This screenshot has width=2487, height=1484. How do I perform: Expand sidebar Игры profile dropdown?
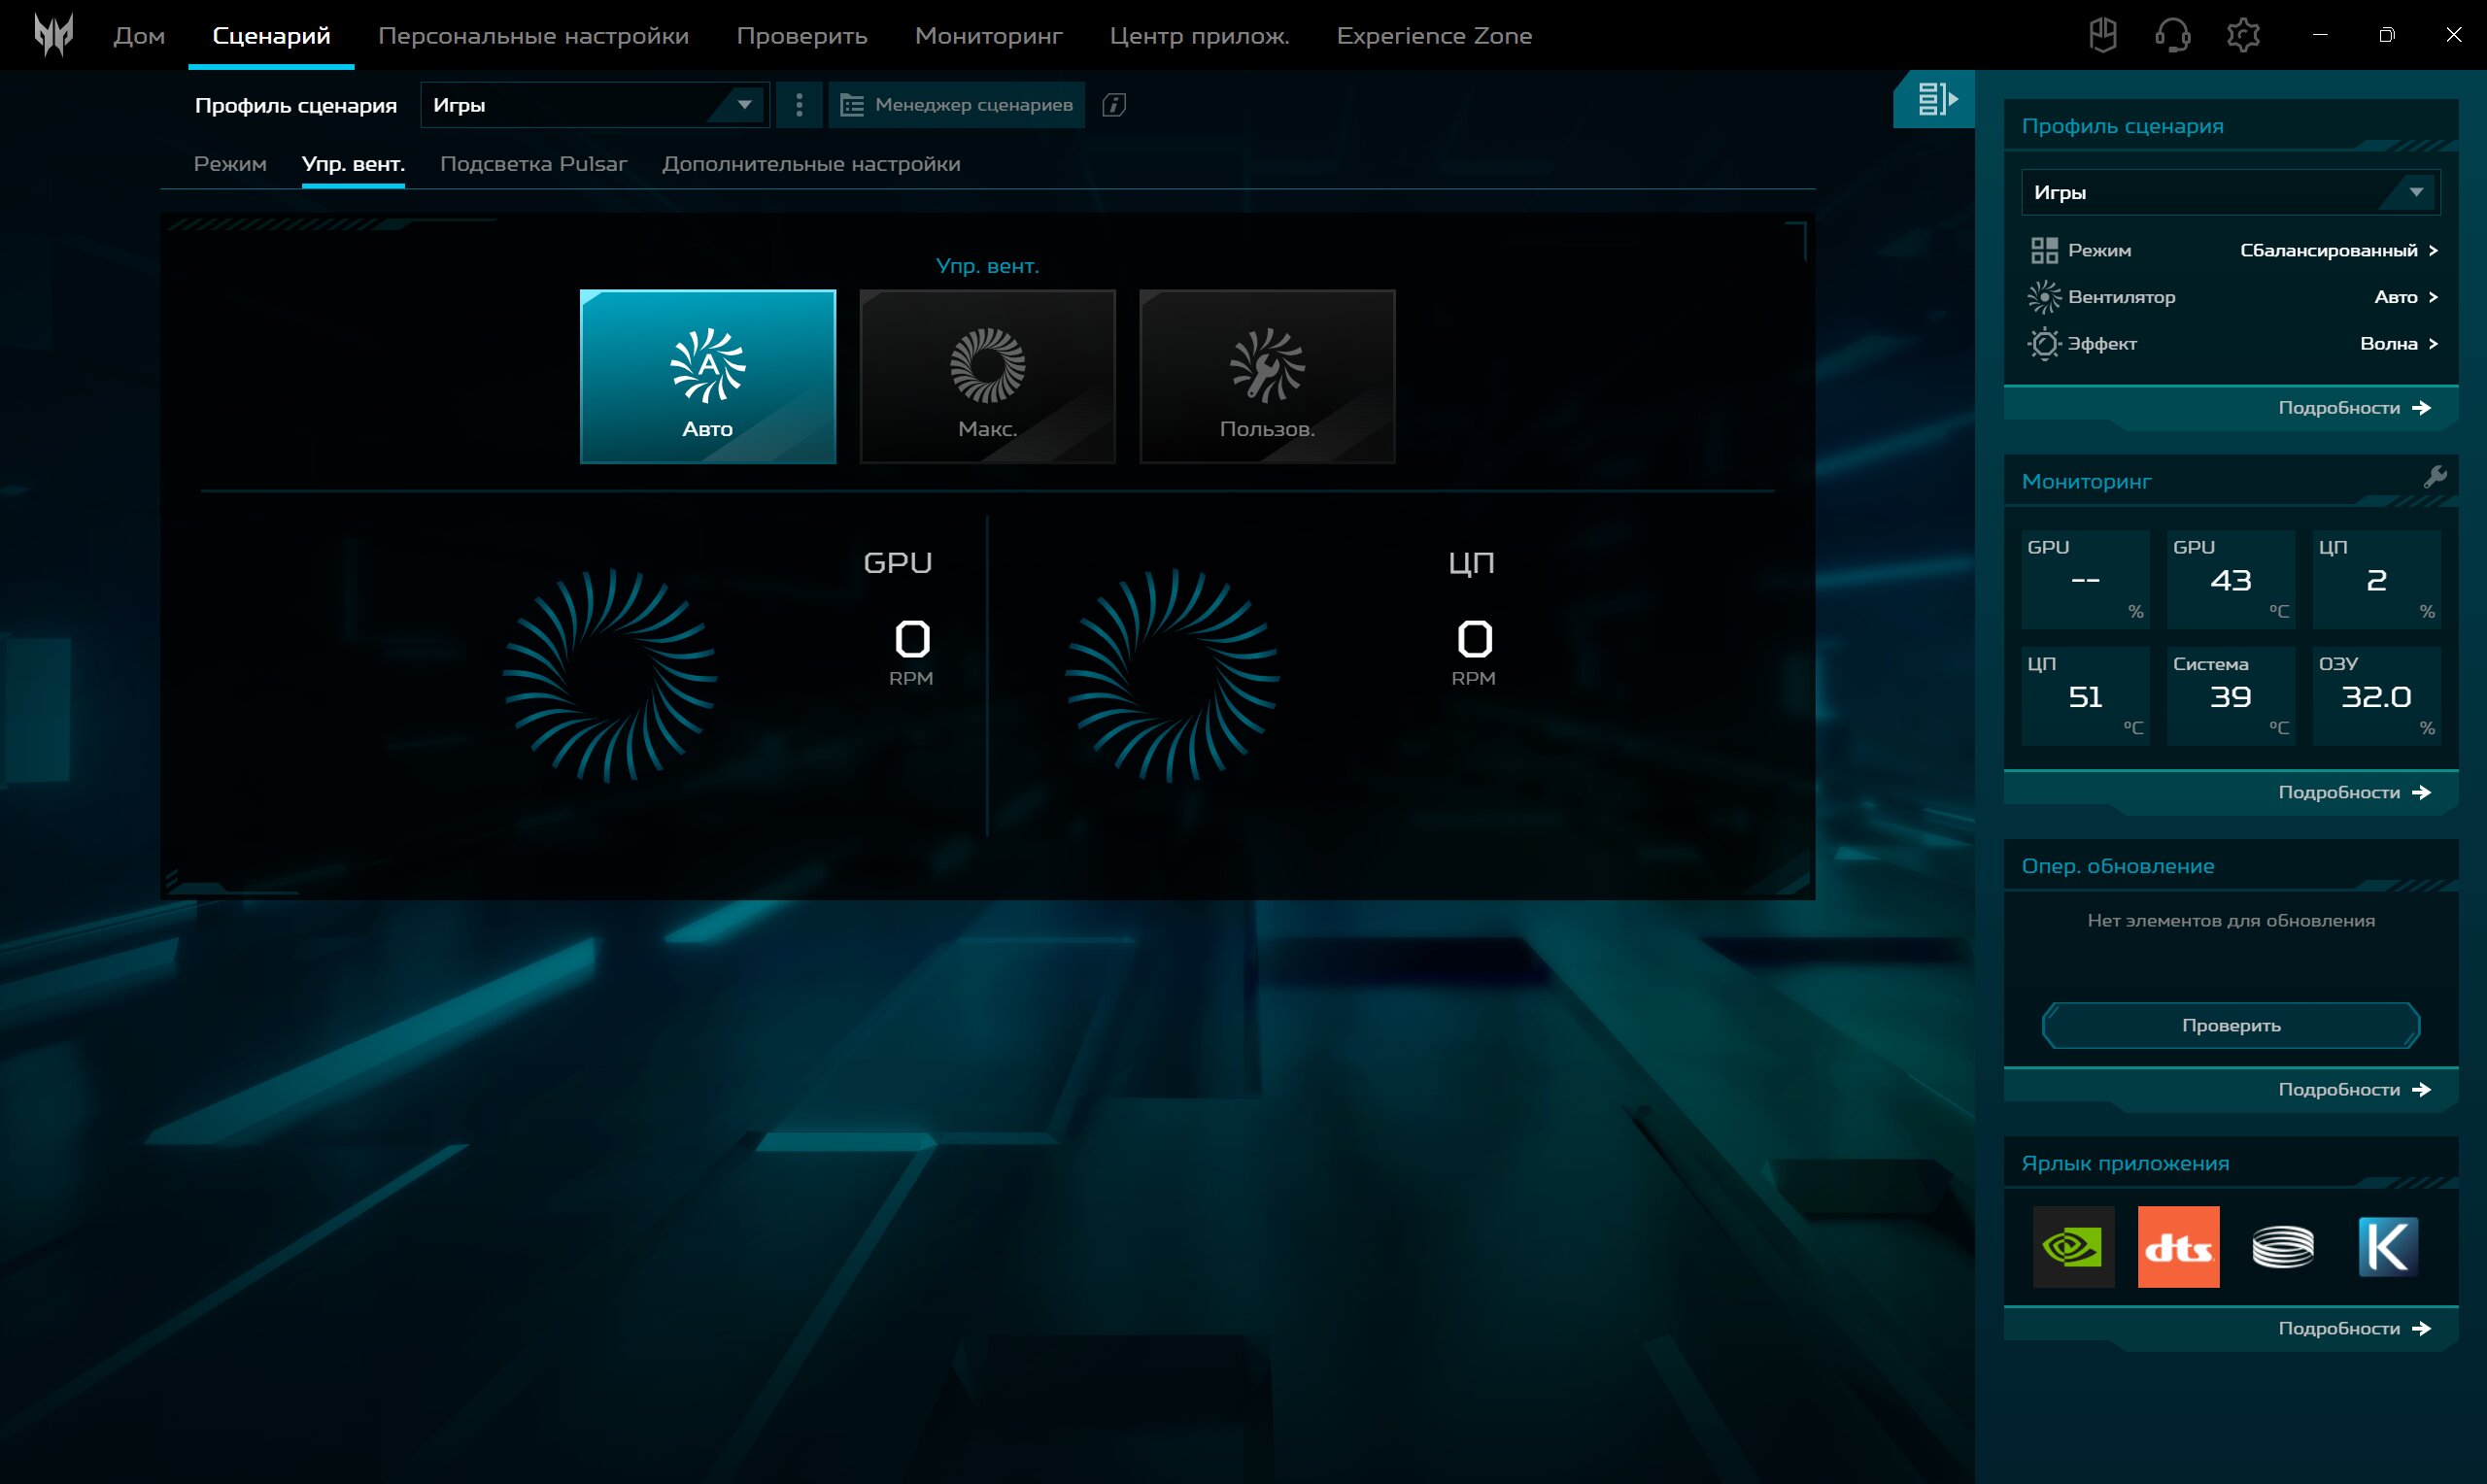tap(2230, 192)
